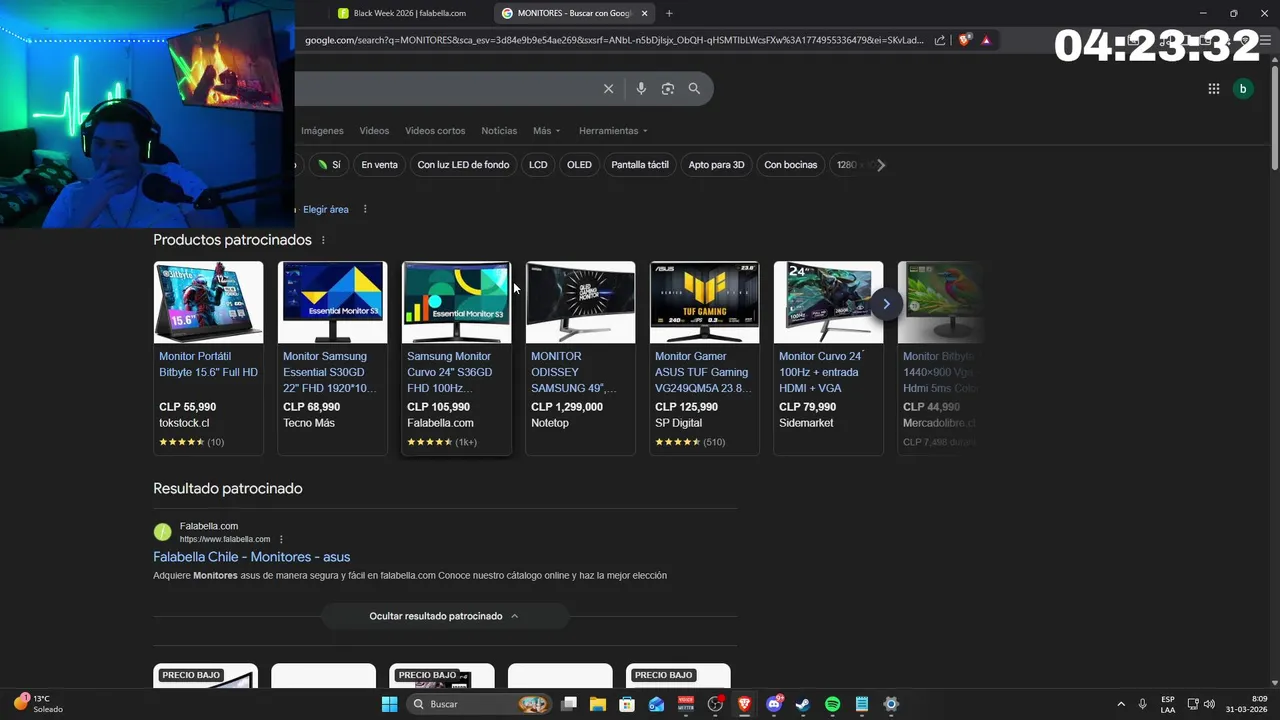Image resolution: width=1280 pixels, height=720 pixels.
Task: Open Brave Rewards triangle icon
Action: [x=986, y=41]
